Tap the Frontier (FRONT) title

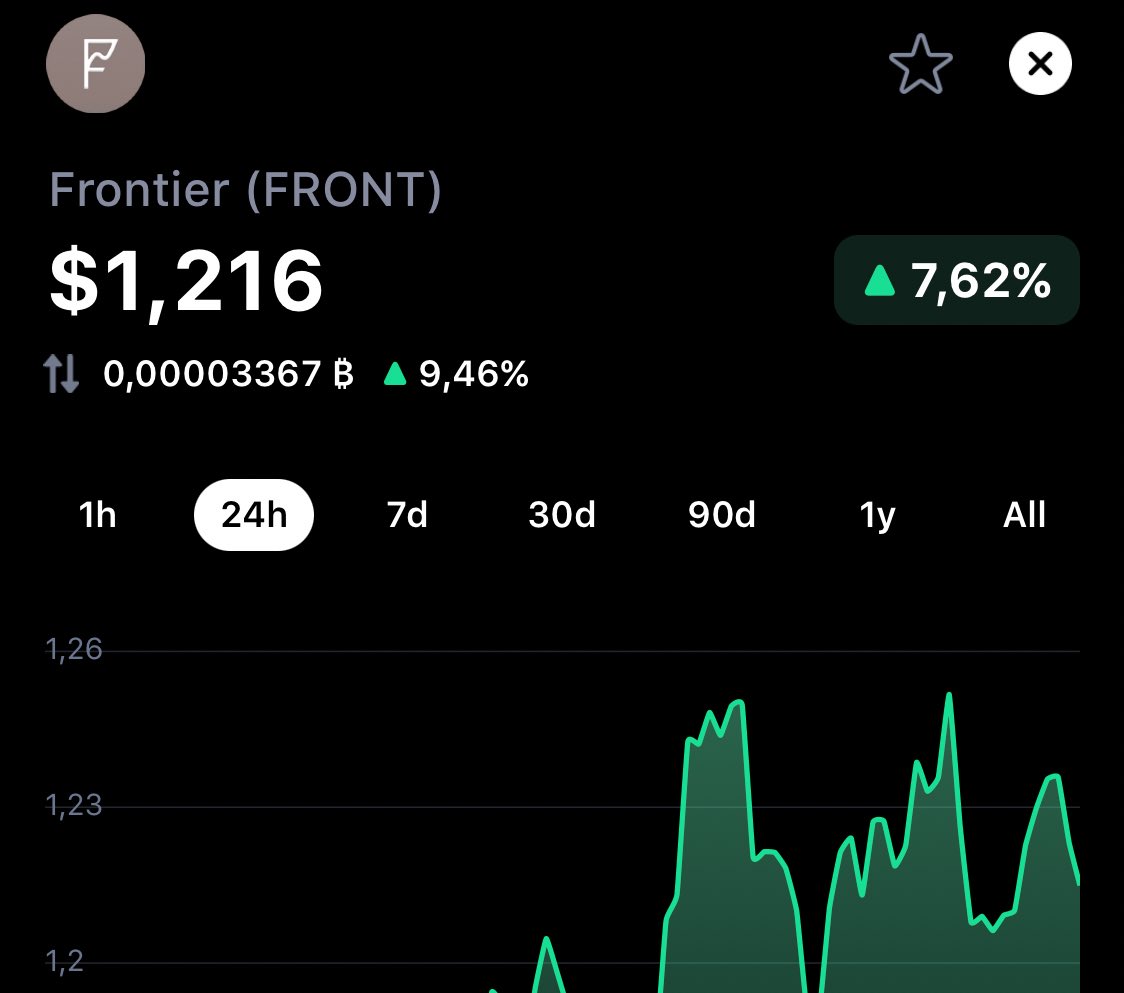pyautogui.click(x=245, y=190)
